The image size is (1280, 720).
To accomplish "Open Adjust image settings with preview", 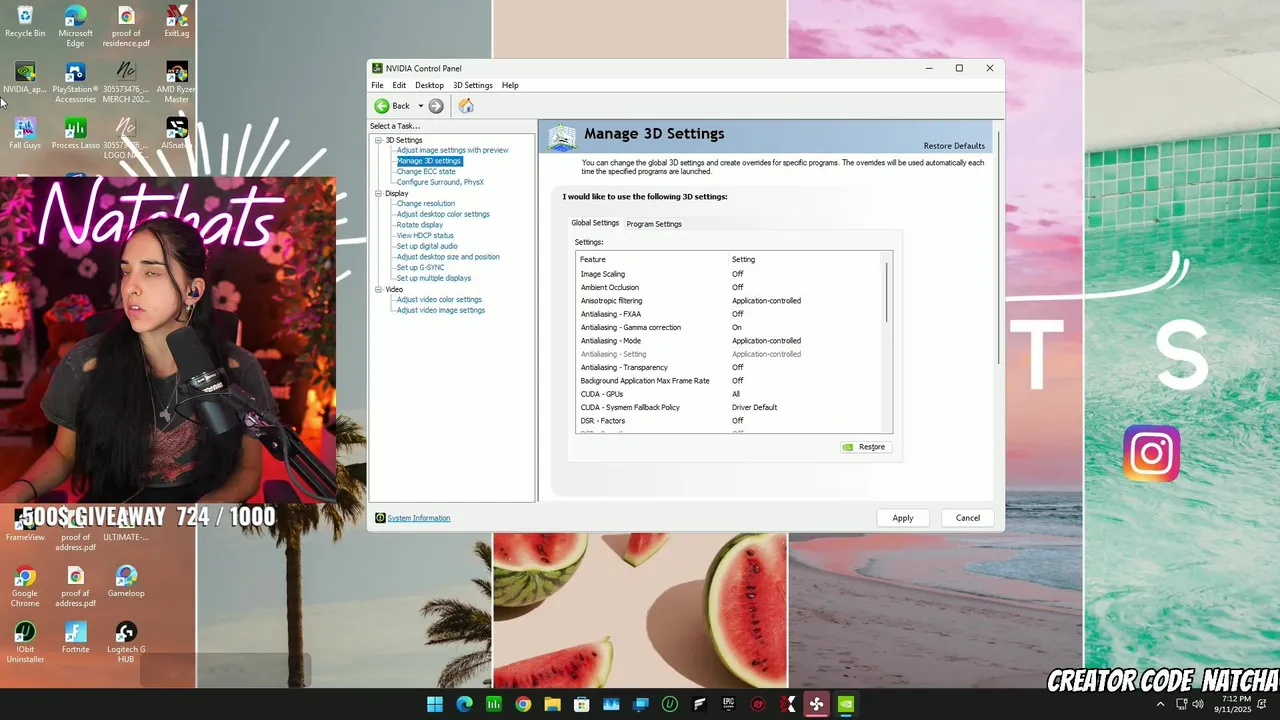I will pos(452,150).
